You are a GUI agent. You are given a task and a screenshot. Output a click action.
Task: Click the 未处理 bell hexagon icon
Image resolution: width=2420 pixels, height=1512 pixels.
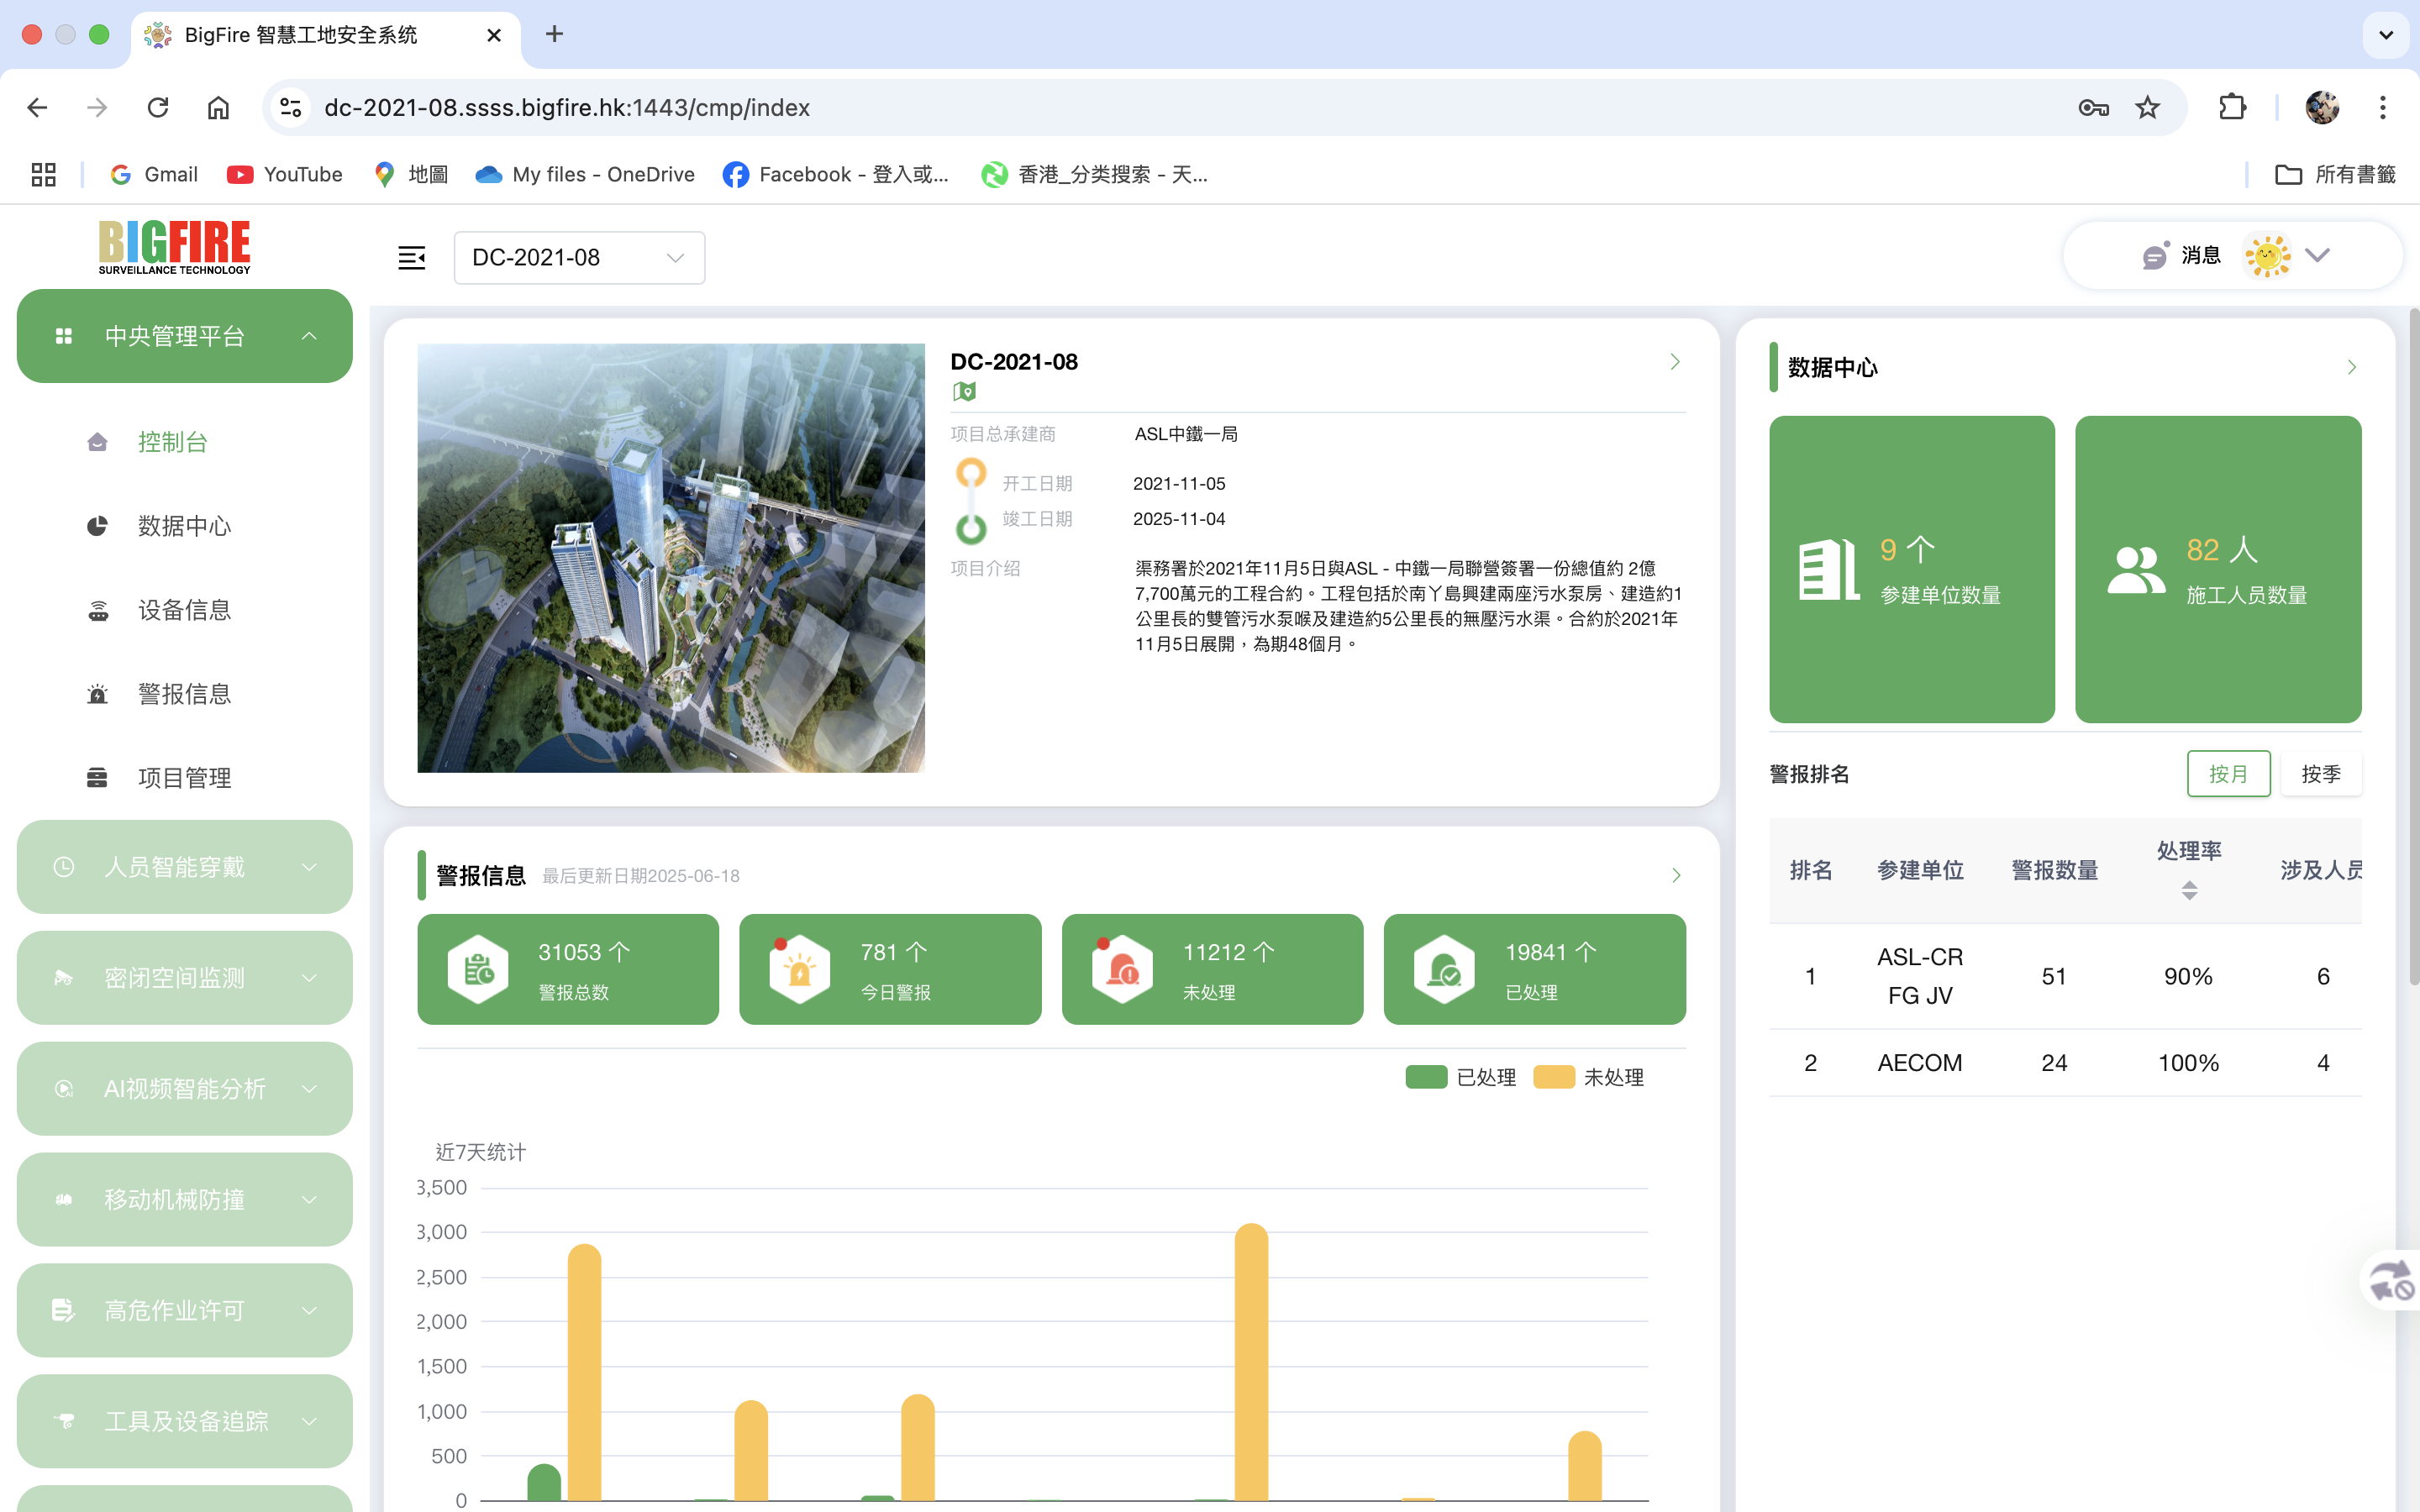click(1122, 969)
